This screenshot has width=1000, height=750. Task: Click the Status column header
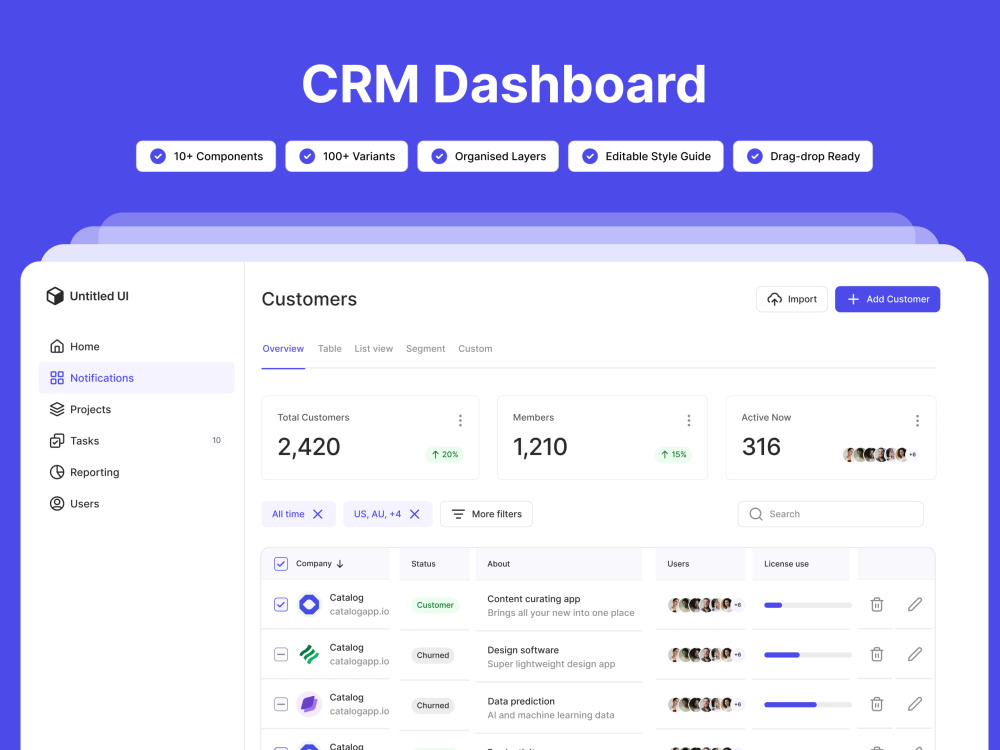(x=423, y=564)
